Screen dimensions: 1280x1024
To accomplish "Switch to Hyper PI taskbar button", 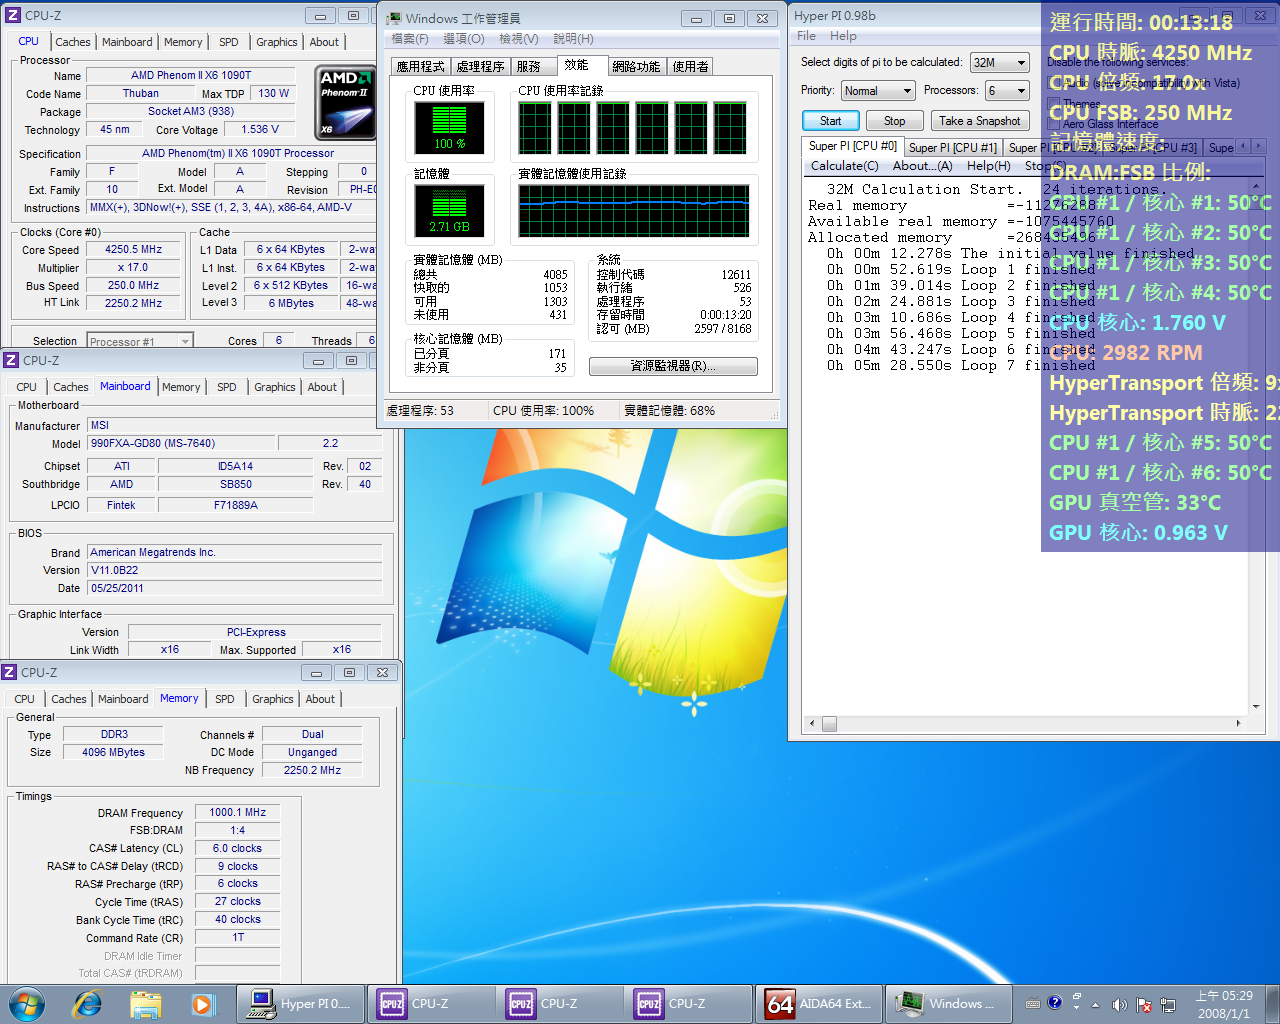I will tap(301, 1004).
